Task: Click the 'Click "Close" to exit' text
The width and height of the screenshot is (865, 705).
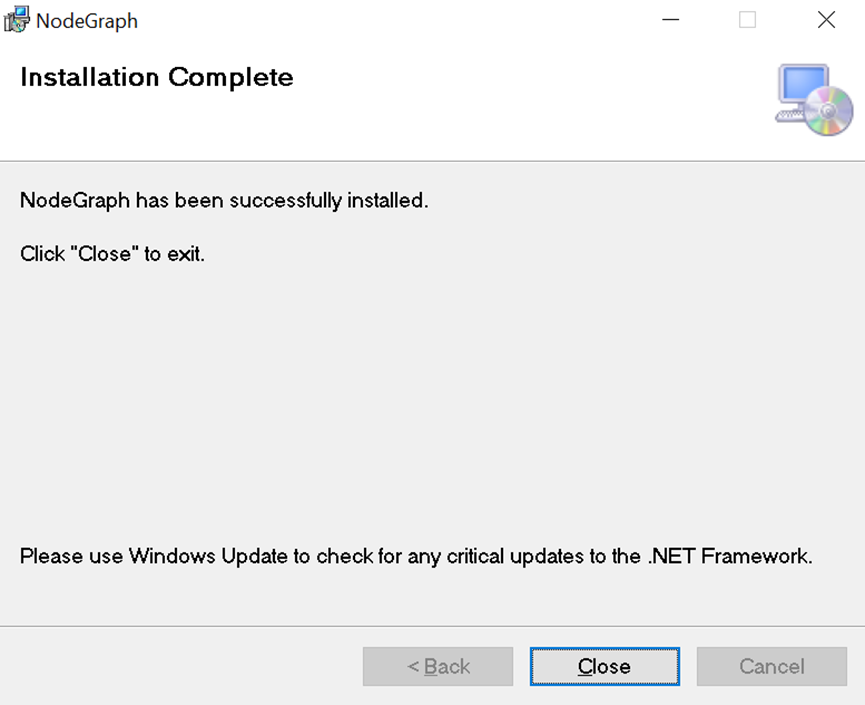Action: tap(112, 254)
